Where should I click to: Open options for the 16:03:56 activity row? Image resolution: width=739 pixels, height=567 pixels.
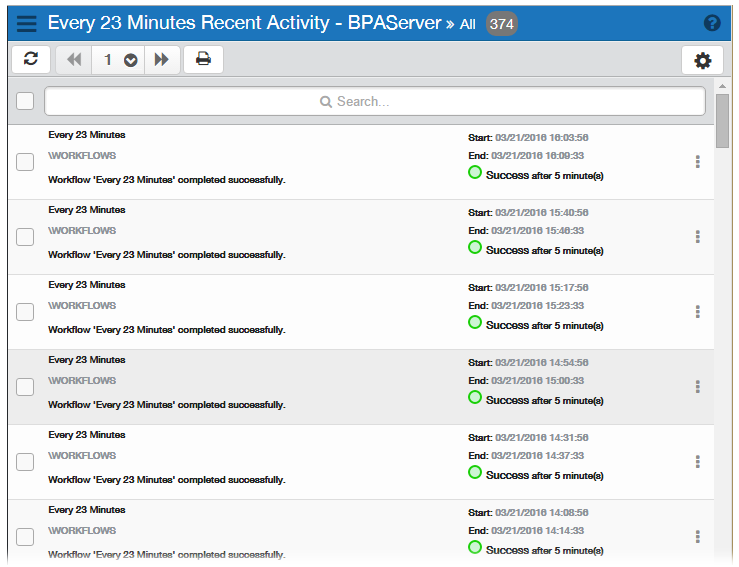(697, 162)
